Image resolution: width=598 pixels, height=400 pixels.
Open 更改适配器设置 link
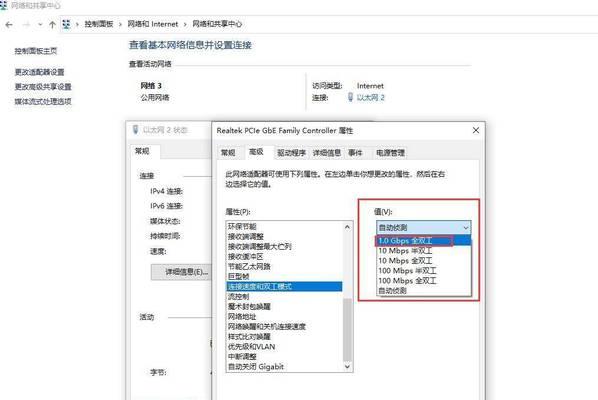[39, 72]
